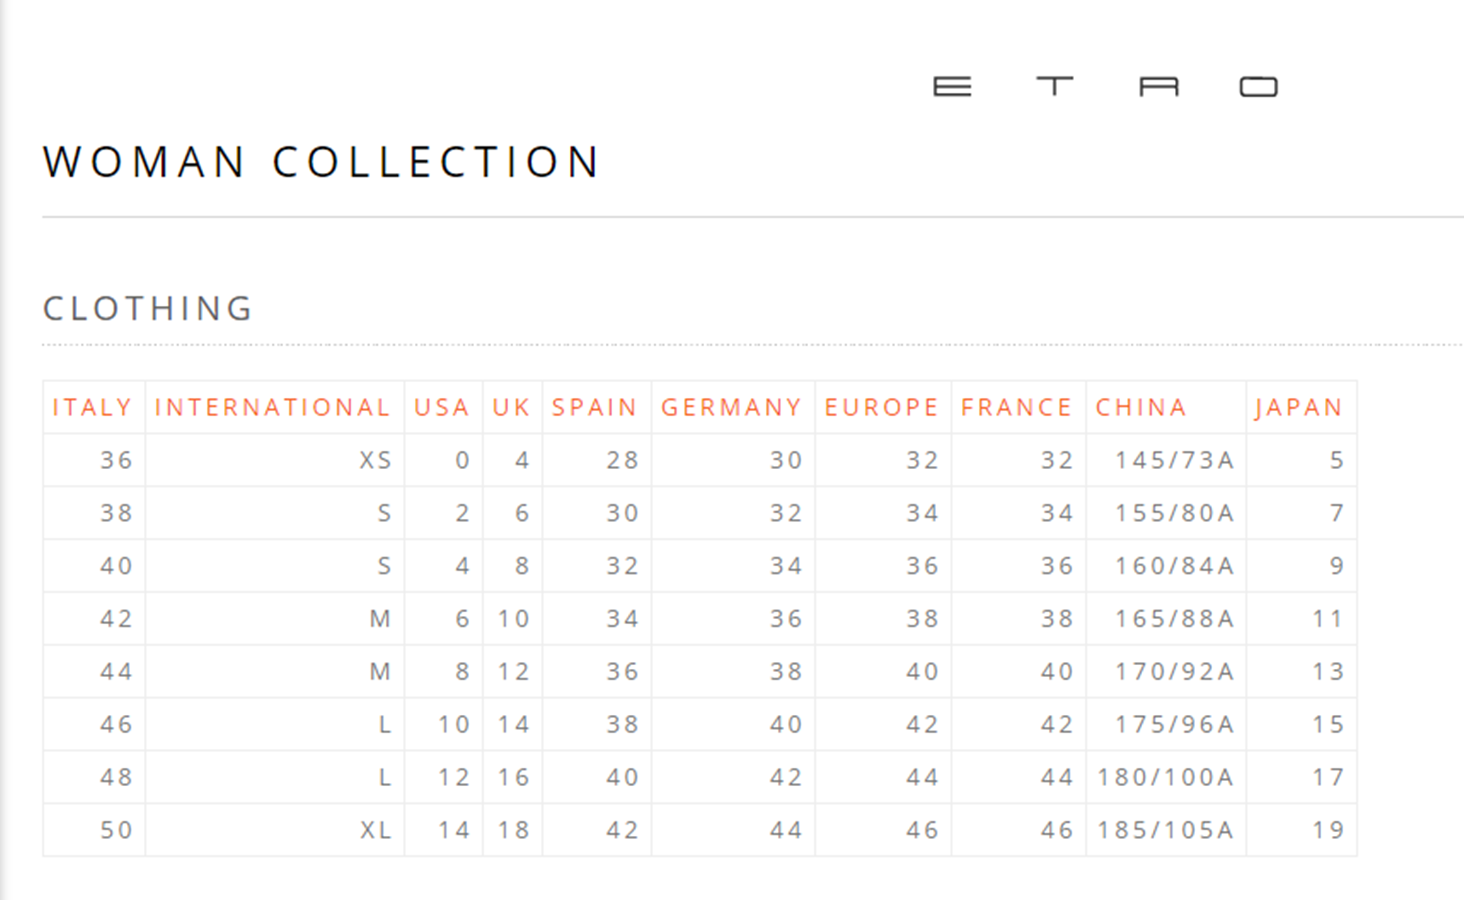Select the XL international size cell
This screenshot has height=900, width=1464.
coord(376,831)
